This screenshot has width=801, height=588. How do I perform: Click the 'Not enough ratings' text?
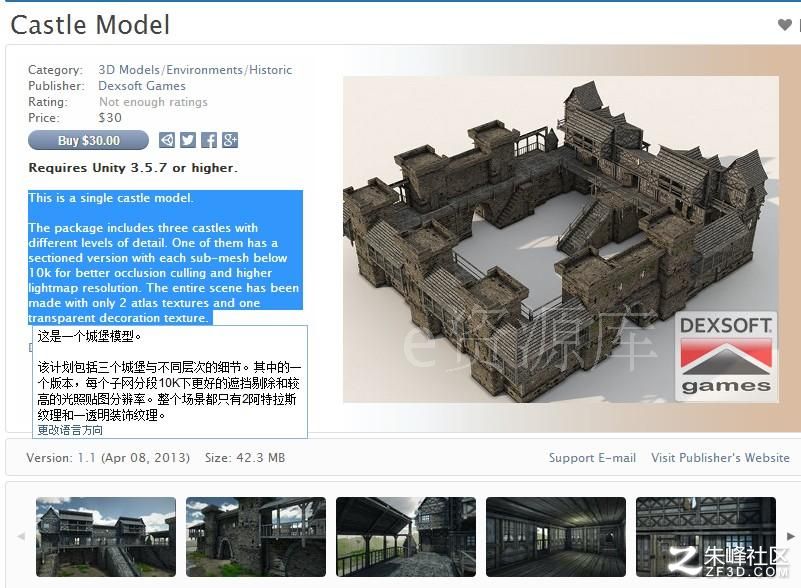click(x=153, y=102)
